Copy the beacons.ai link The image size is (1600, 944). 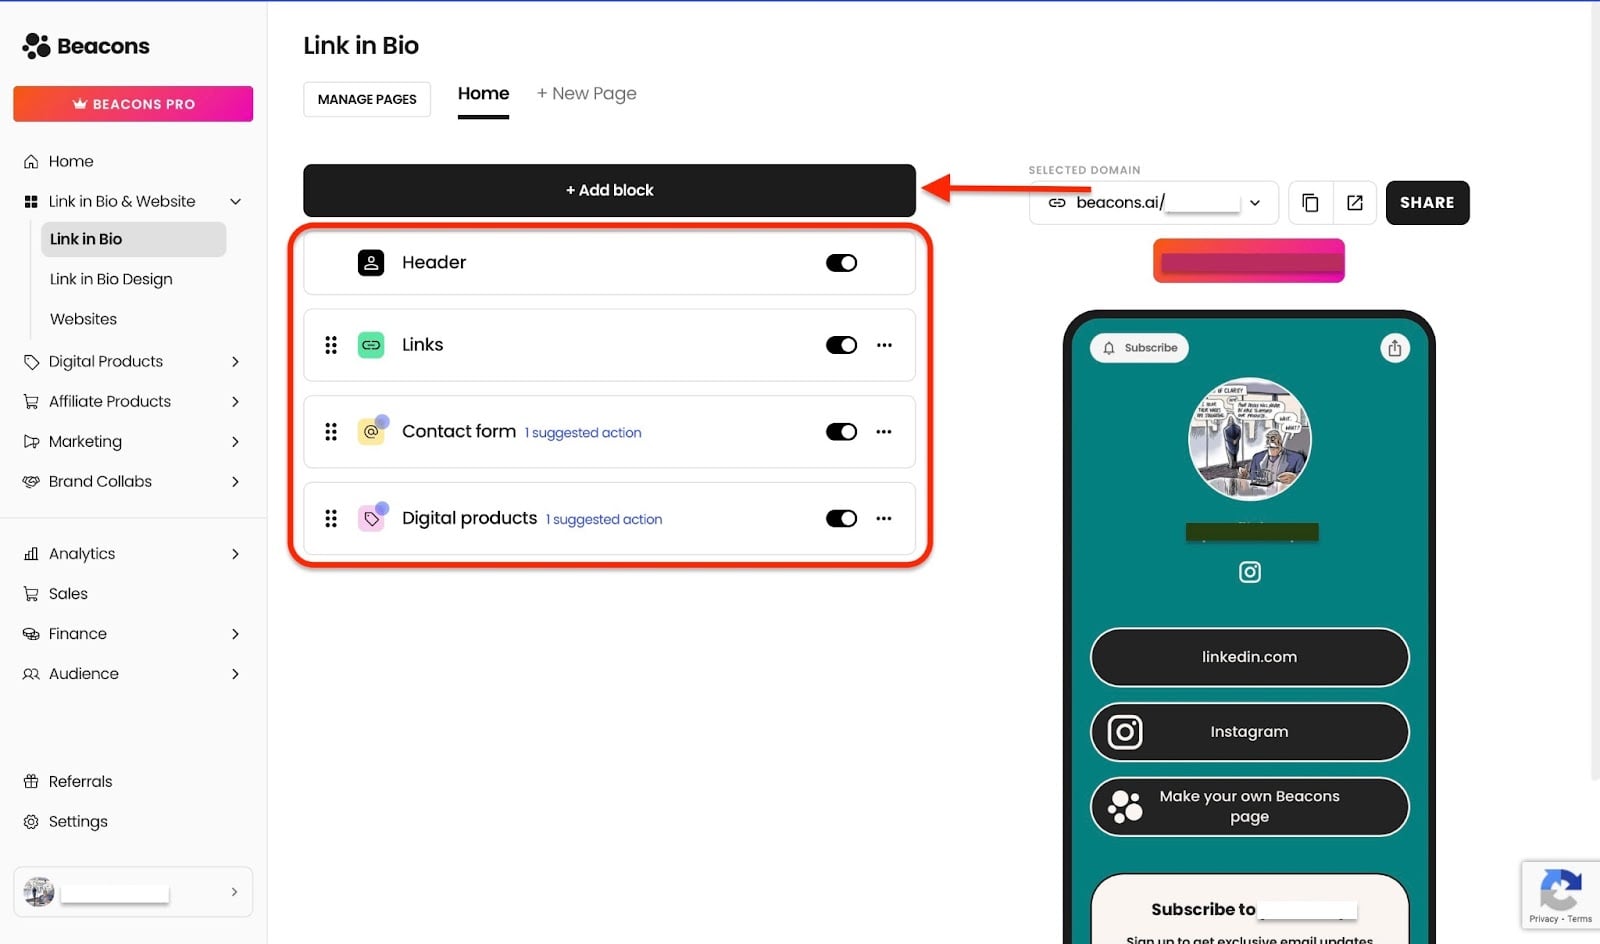1310,203
